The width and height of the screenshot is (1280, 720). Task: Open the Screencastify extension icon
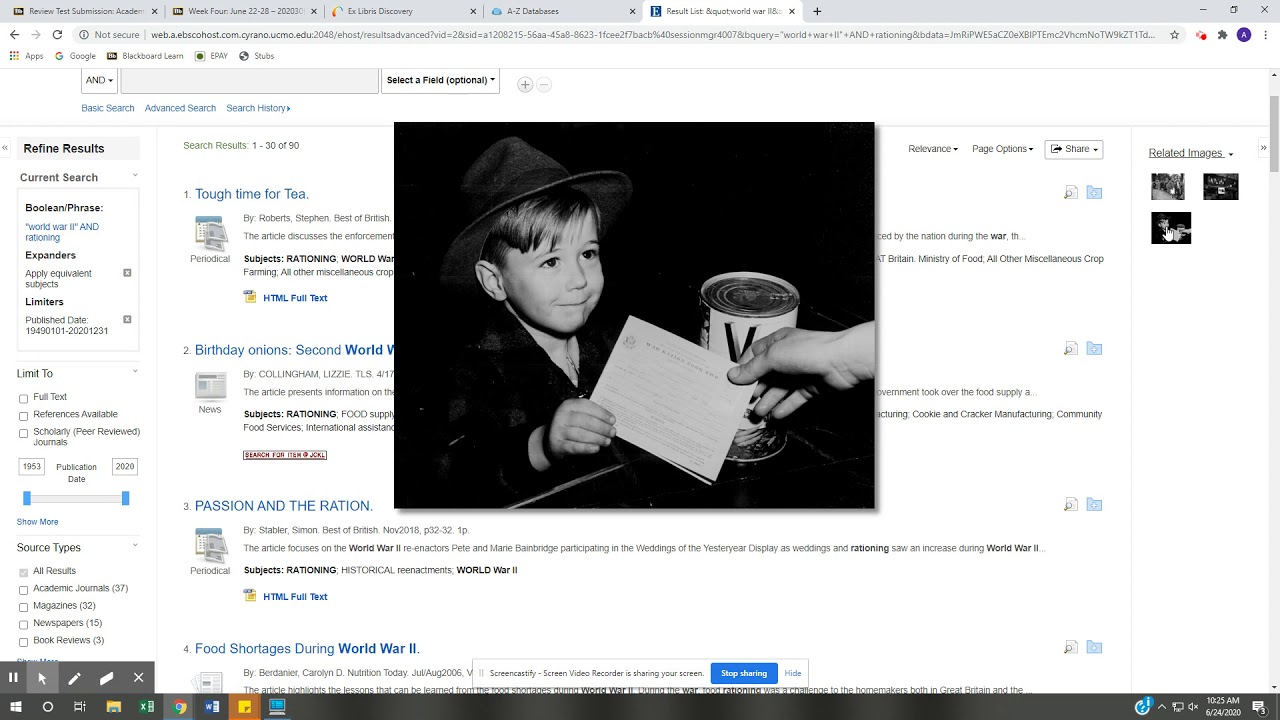point(1201,34)
